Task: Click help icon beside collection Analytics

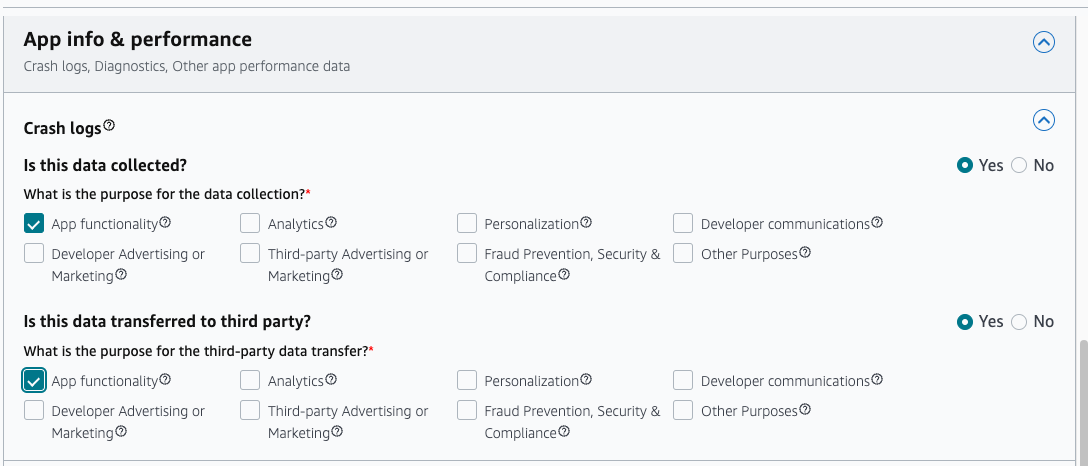Action: 331,223
